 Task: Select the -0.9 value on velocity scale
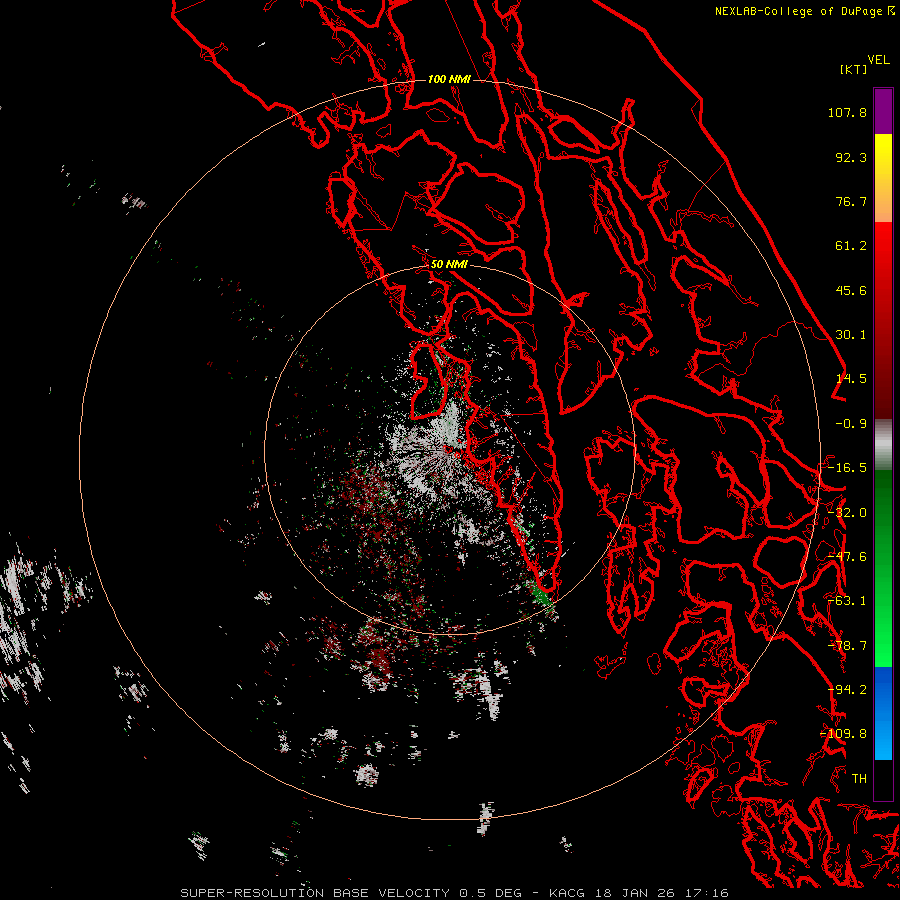[x=851, y=424]
